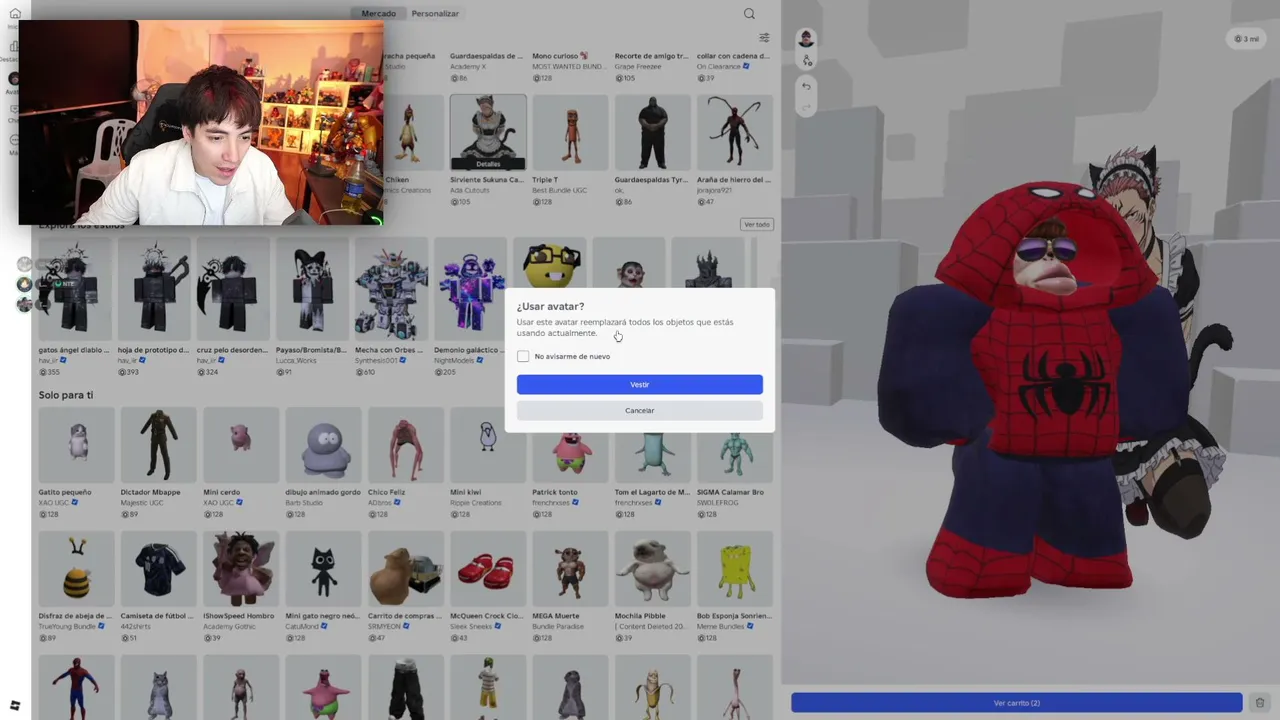This screenshot has width=1280, height=720.
Task: Select the 'cruz pelo desorden' style thumbnail
Action: [234, 290]
